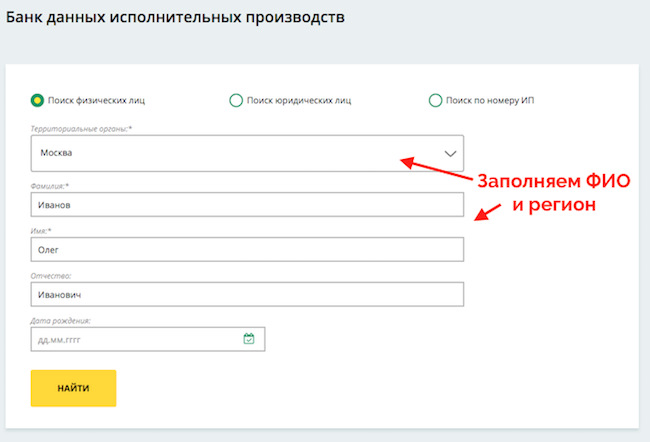Open the calendar date picker icon

coord(249,339)
